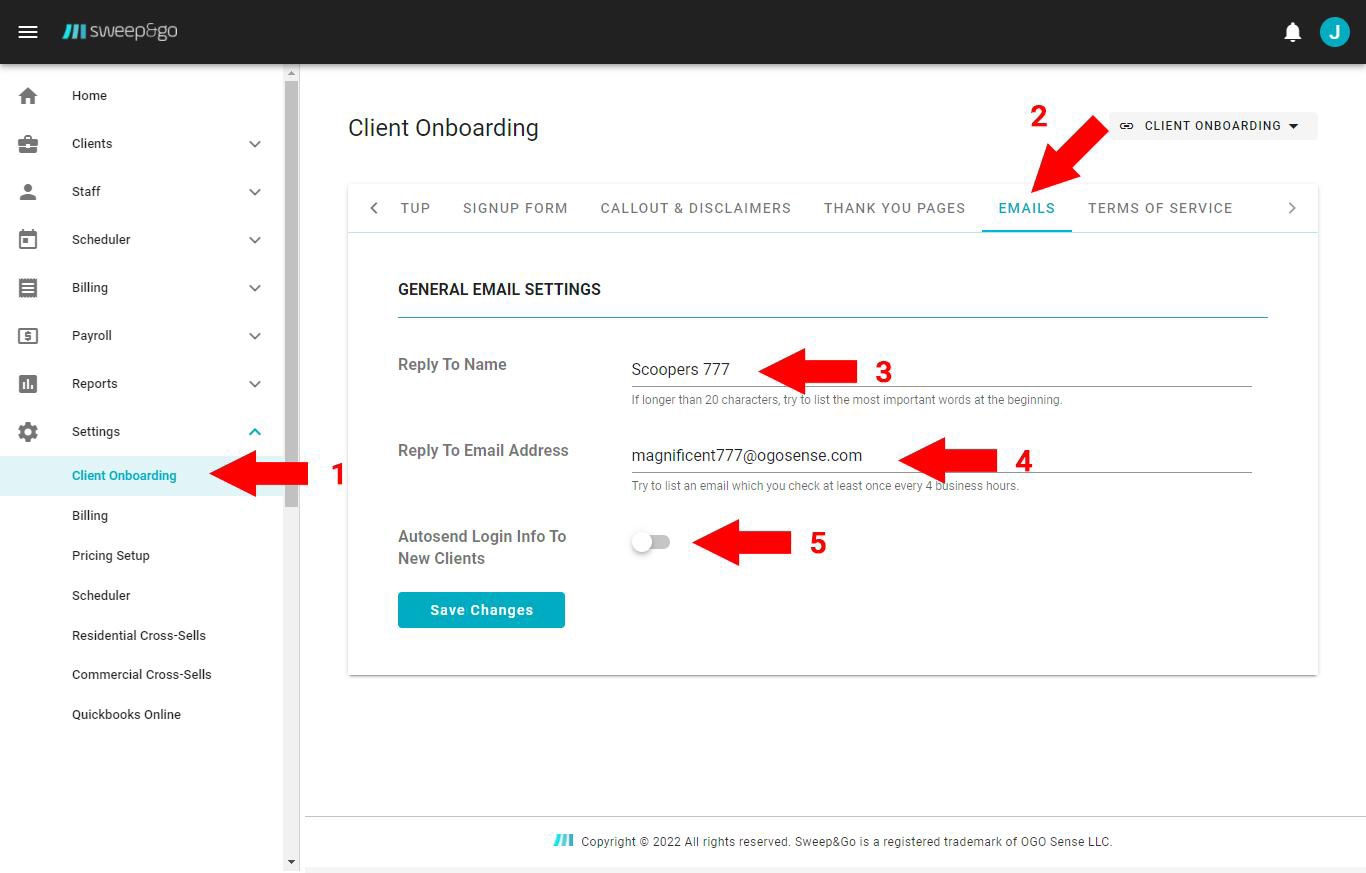Open the Client Onboarding dropdown at top right

[x=1212, y=126]
